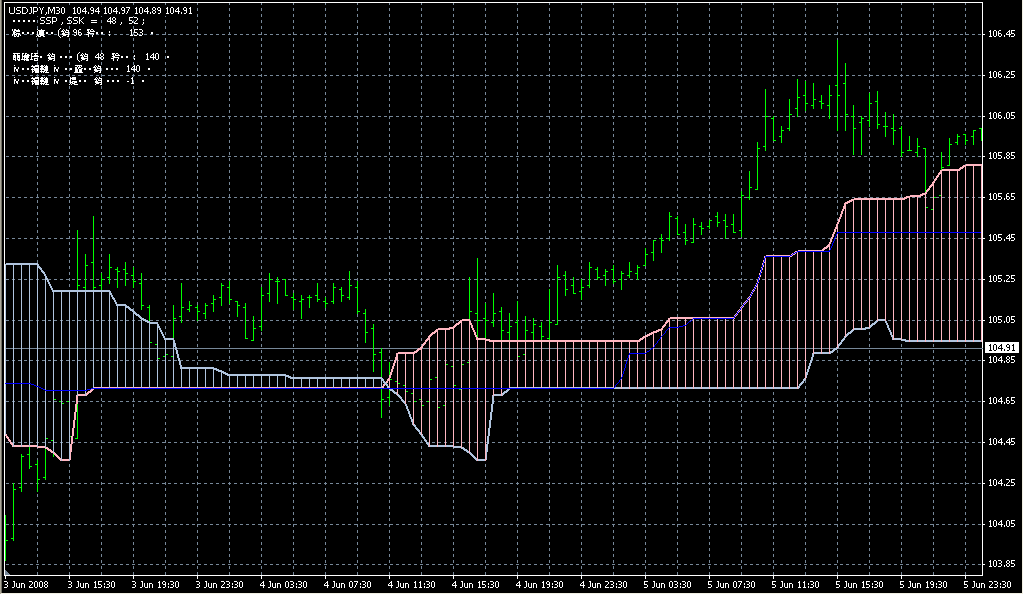The height and width of the screenshot is (594, 1024).
Task: Click the '4 Jun 03:30' time label
Action: coord(283,585)
